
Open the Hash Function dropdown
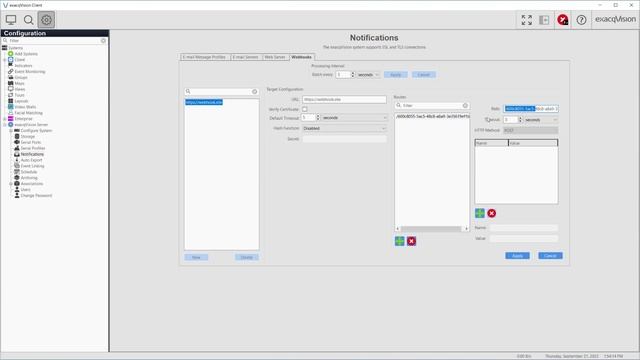(x=344, y=128)
